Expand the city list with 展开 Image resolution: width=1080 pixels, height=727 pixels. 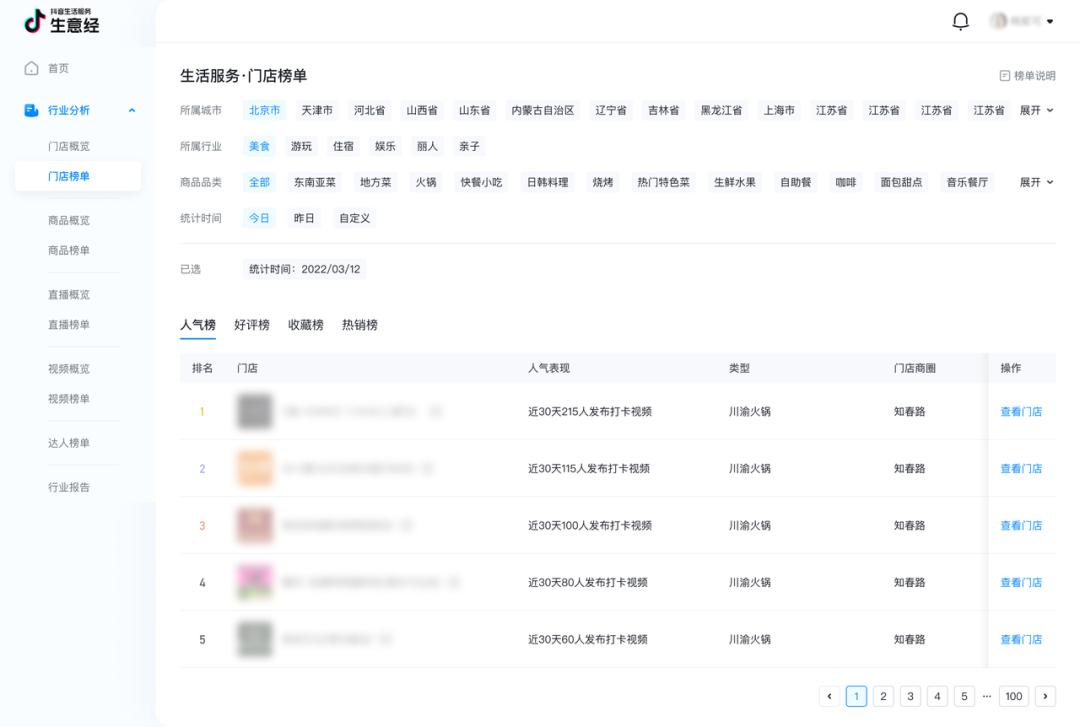(x=1036, y=110)
